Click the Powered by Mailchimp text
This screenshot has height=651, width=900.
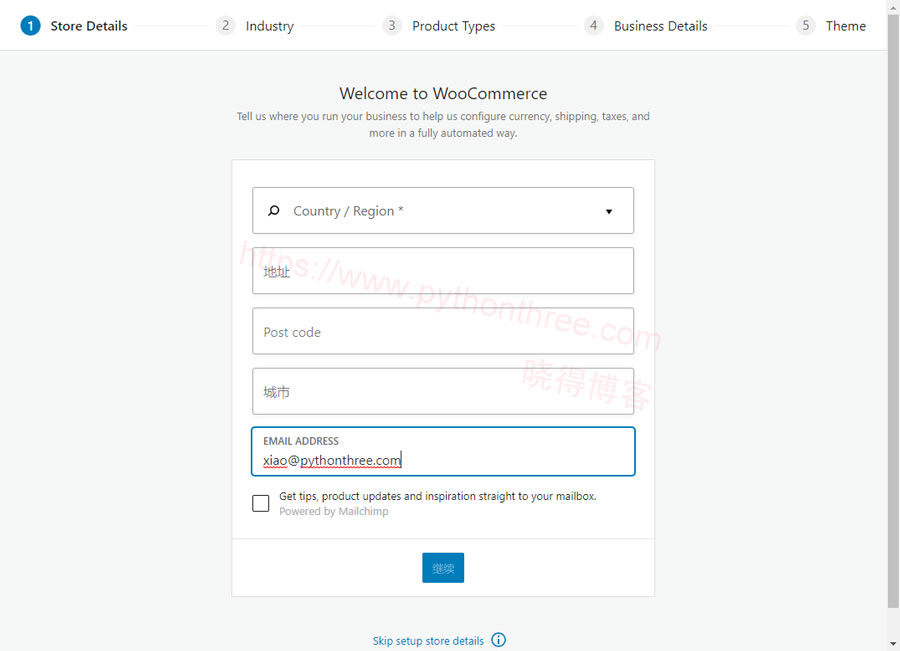tap(333, 512)
